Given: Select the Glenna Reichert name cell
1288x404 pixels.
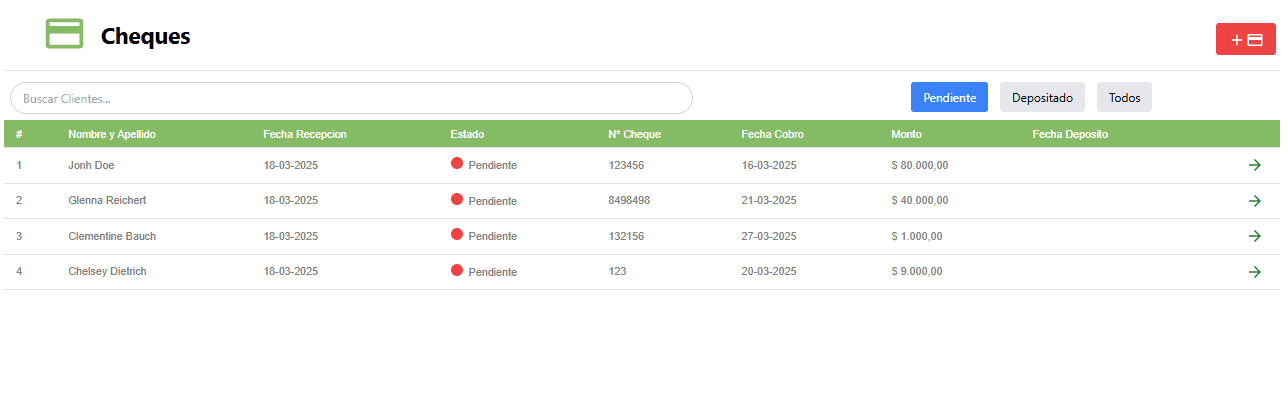Looking at the screenshot, I should pos(107,201).
